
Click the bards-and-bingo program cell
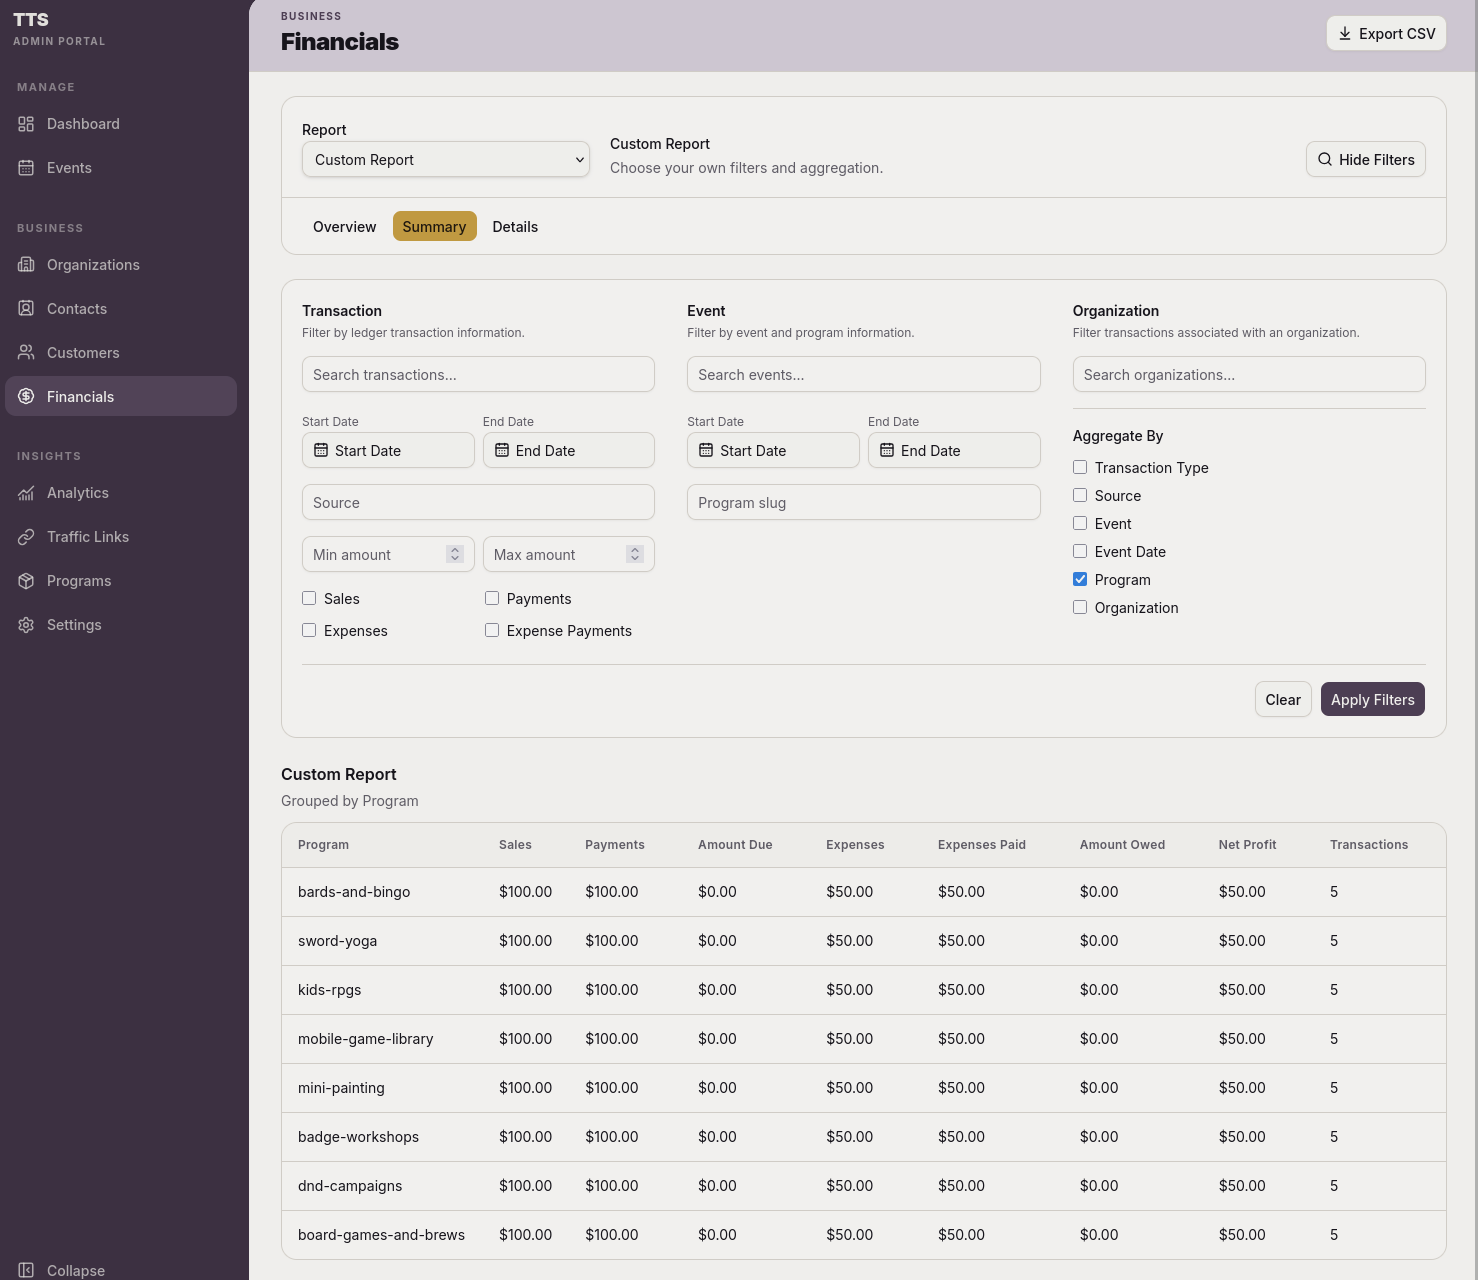[x=354, y=892]
